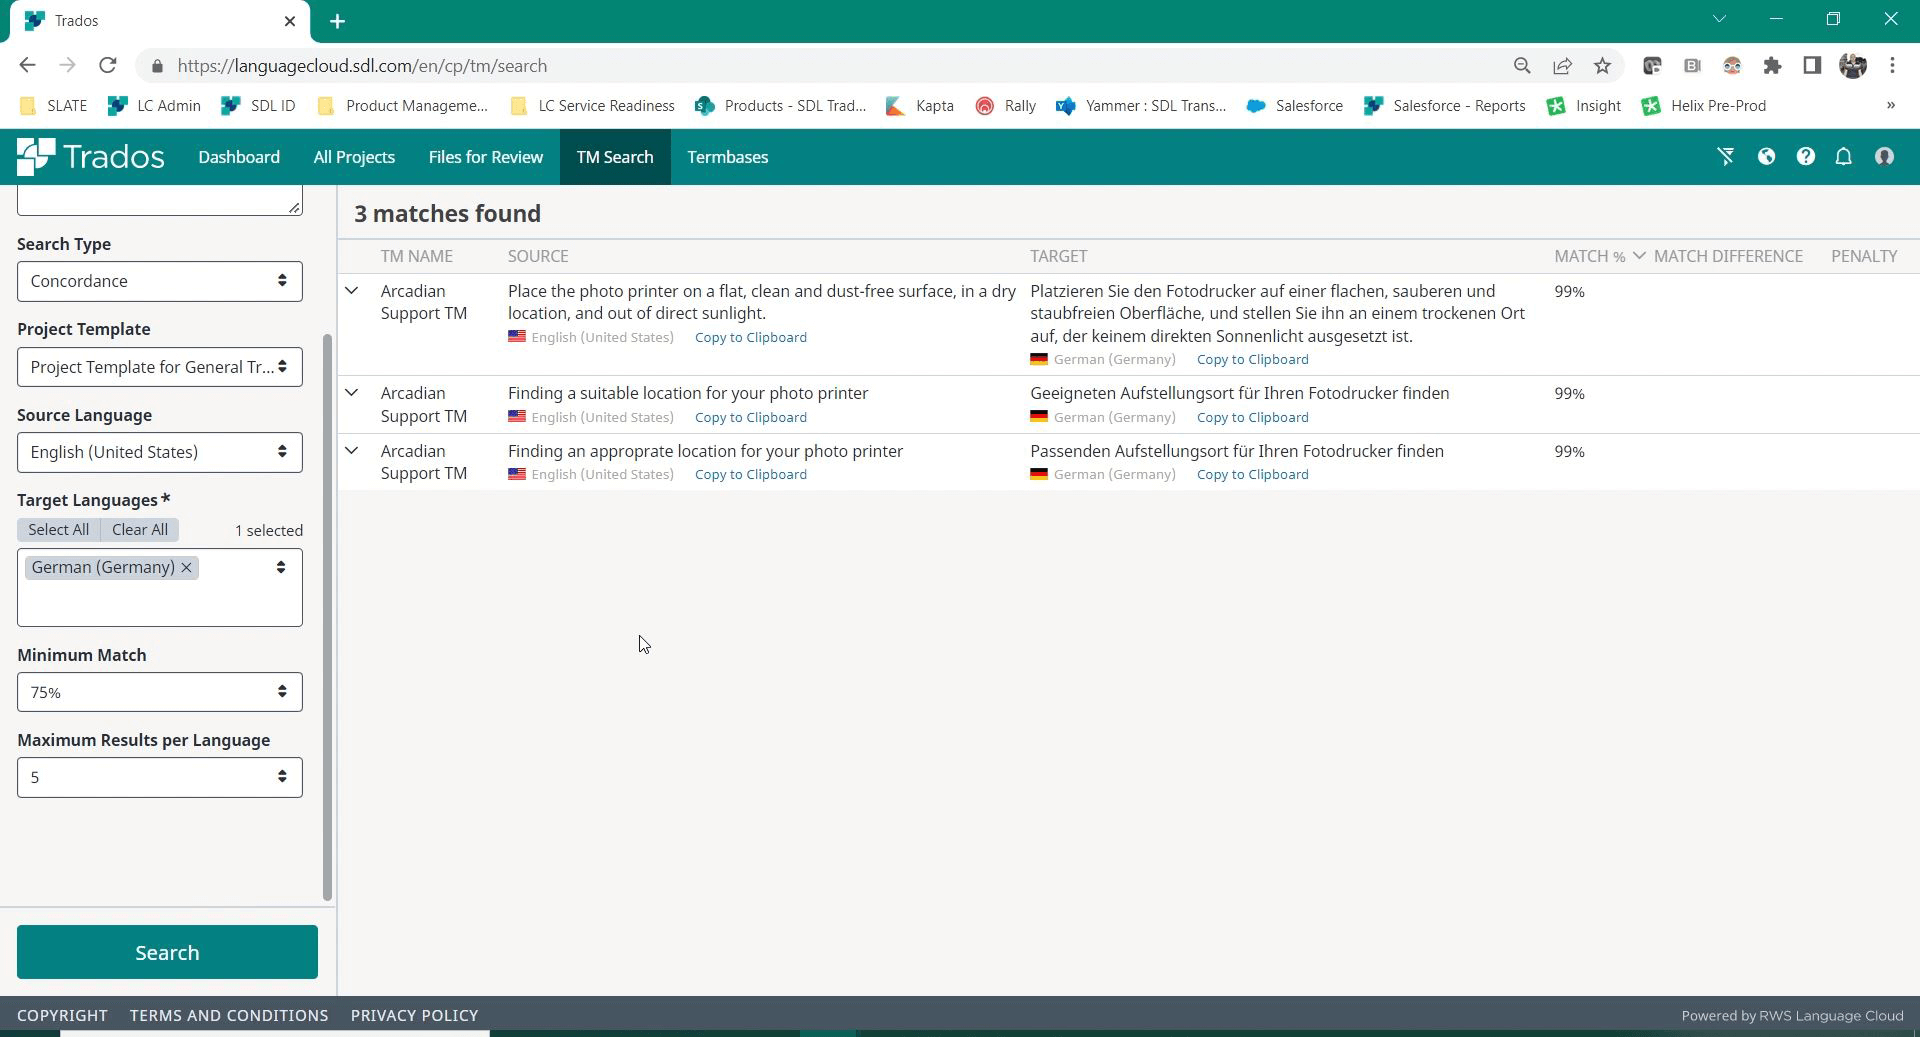Open the Minimum Match dropdown
The height and width of the screenshot is (1037, 1920).
pyautogui.click(x=160, y=692)
